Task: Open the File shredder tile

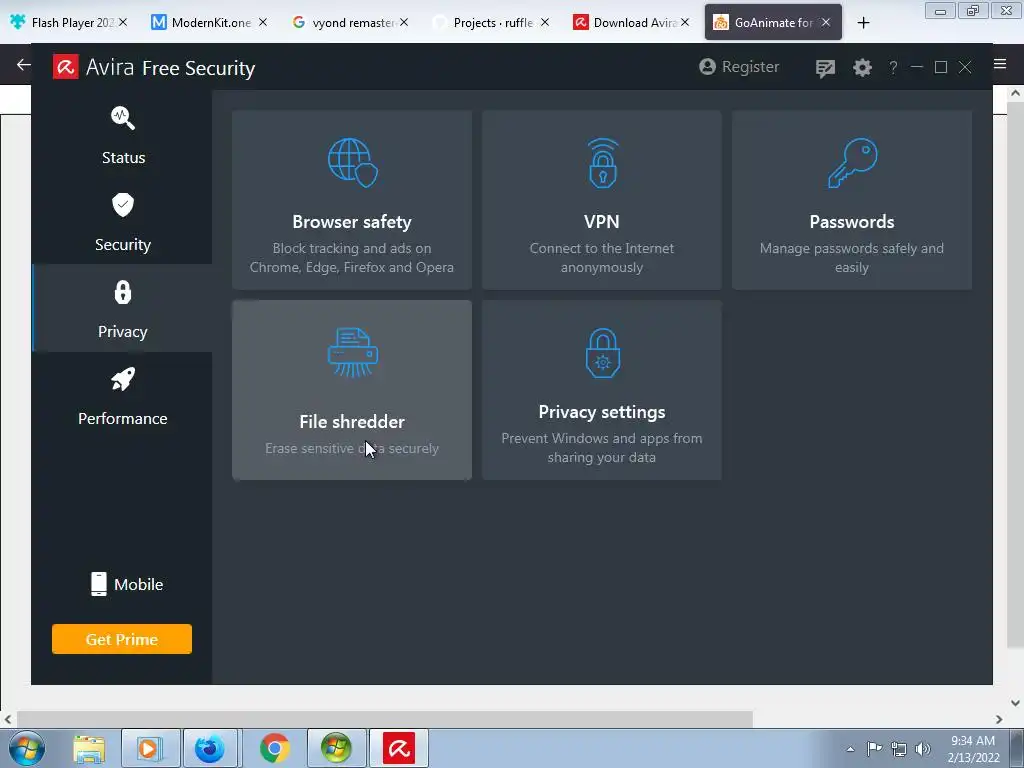Action: pos(352,390)
